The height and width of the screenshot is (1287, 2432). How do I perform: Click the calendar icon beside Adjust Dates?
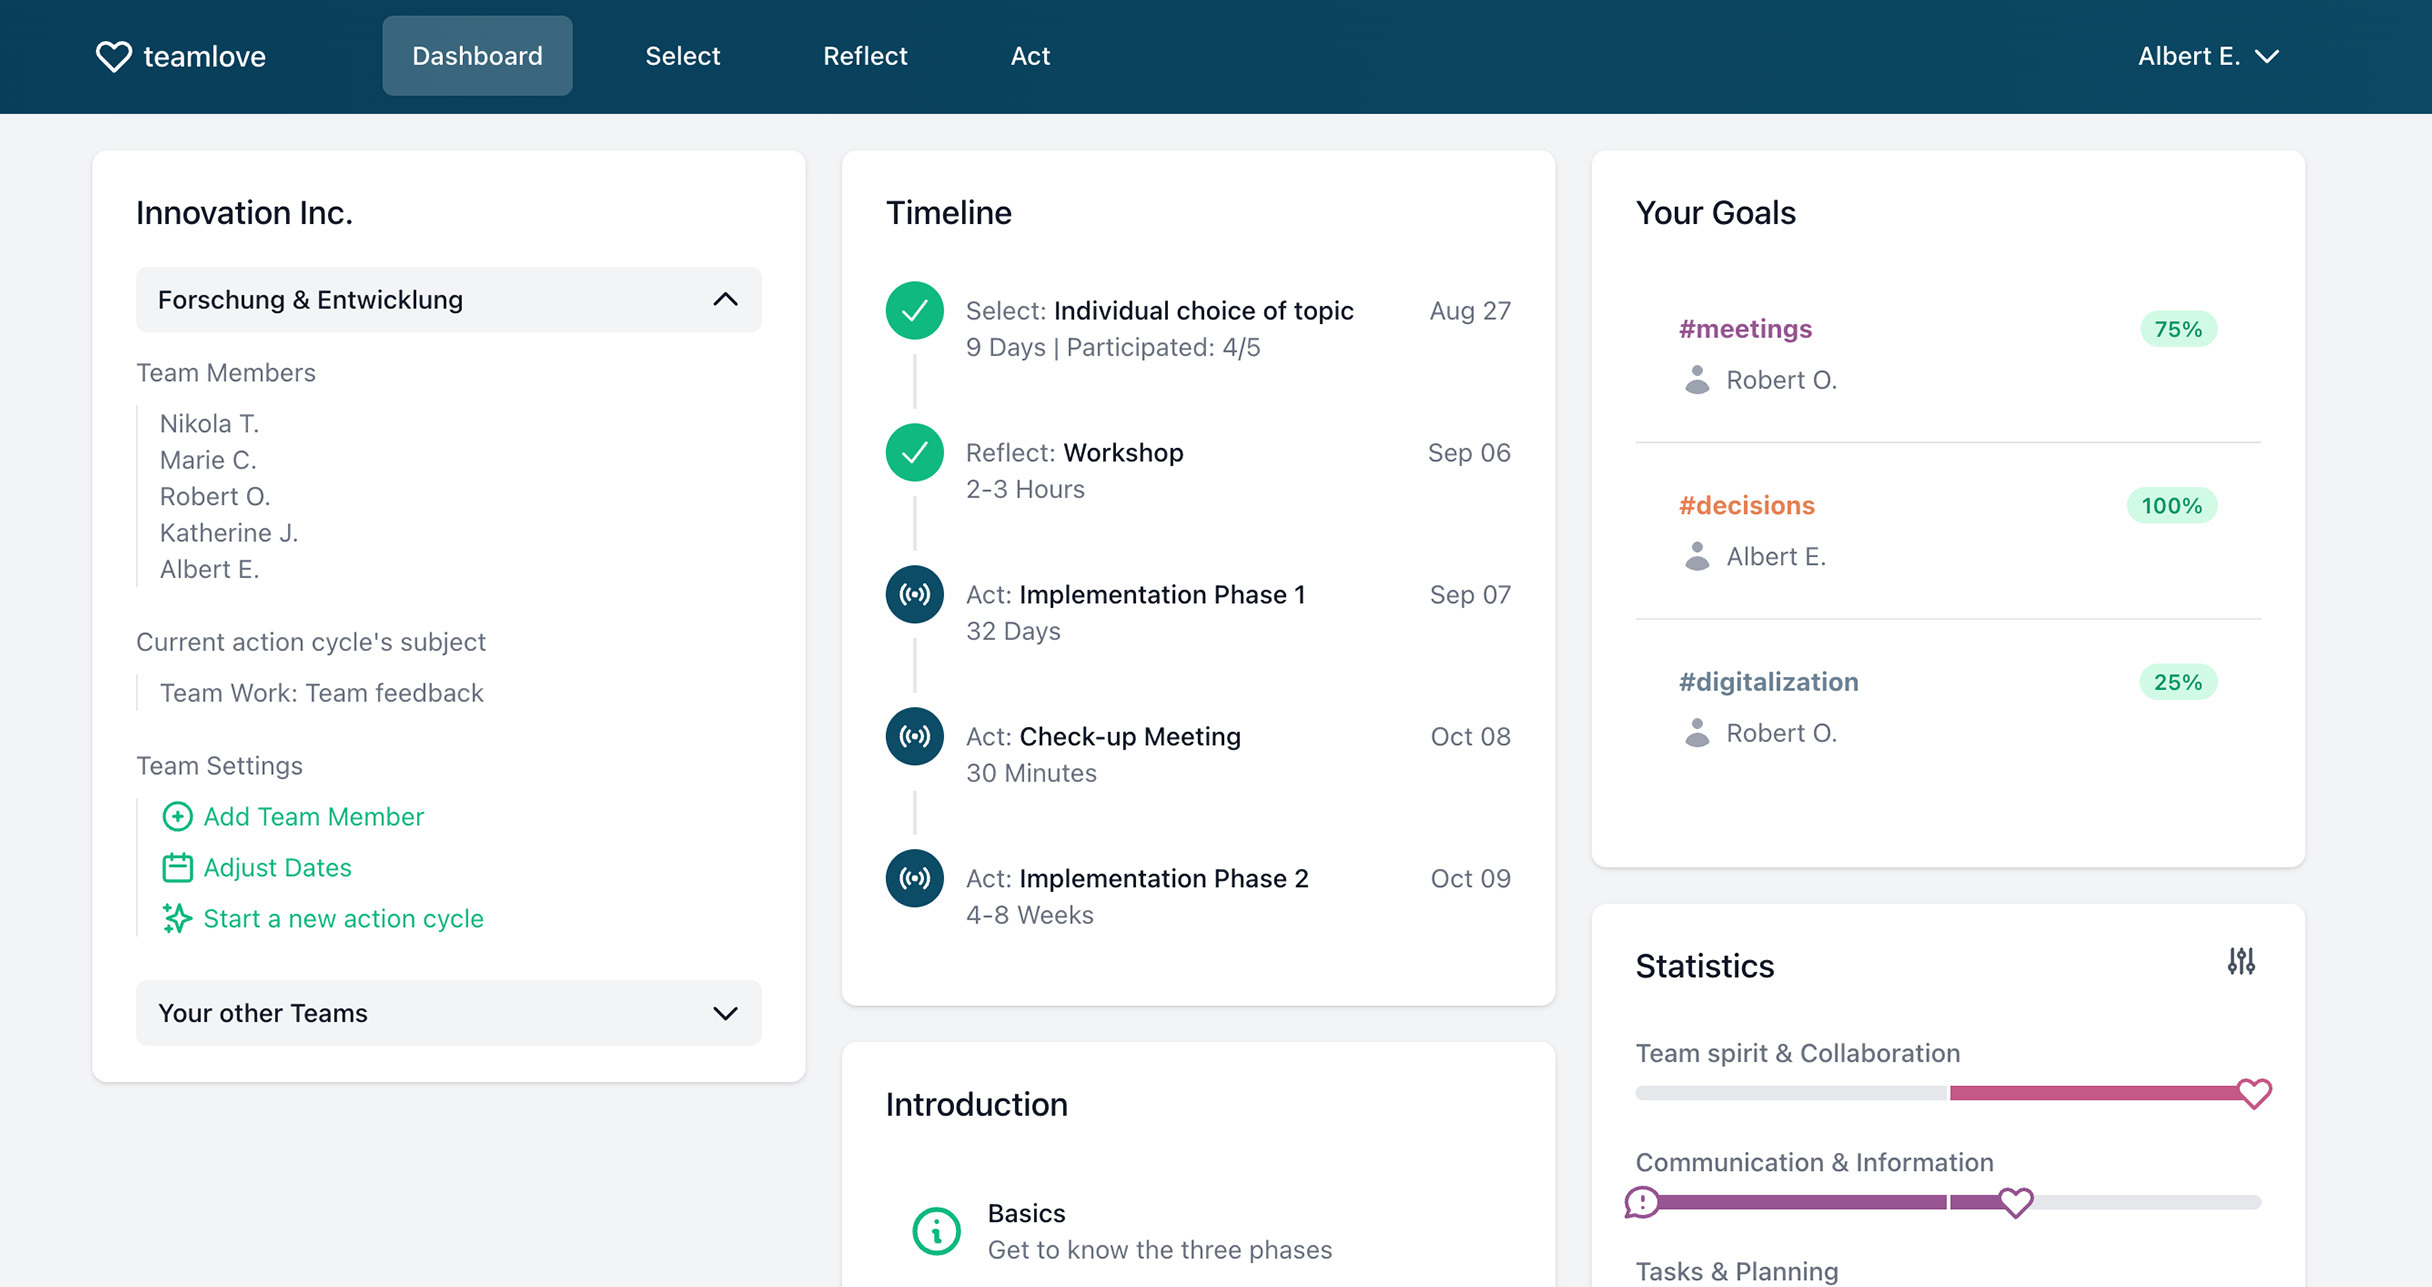tap(177, 867)
